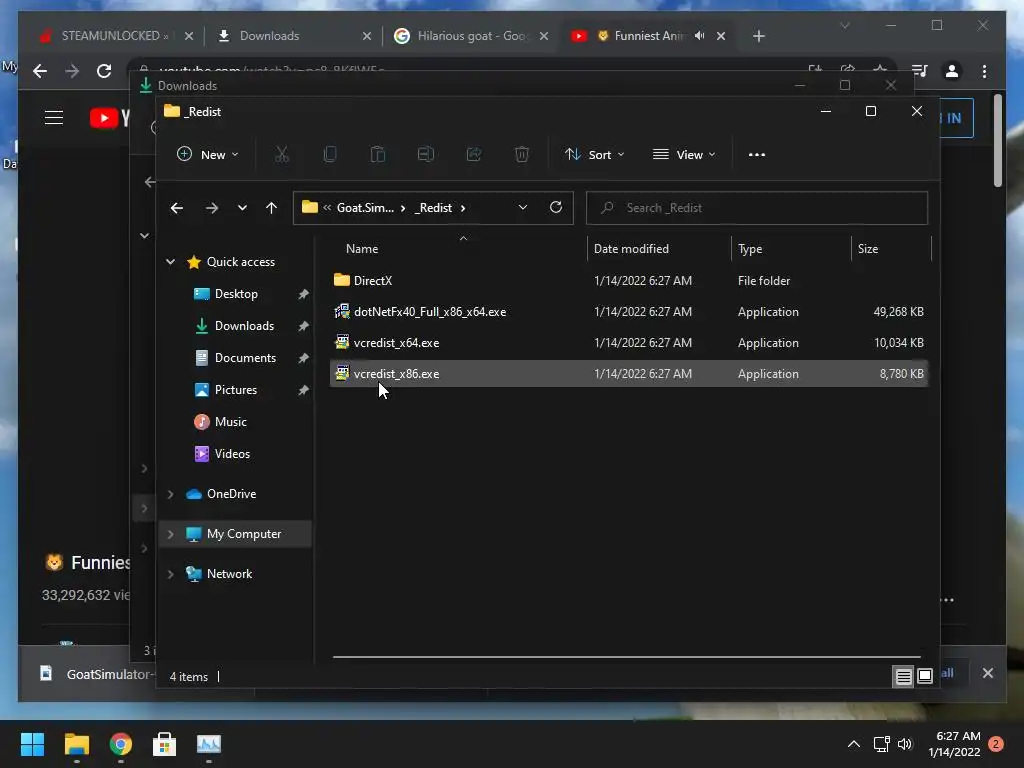Show hidden system tray icons
Screen dimensions: 1024x768
pos(854,744)
